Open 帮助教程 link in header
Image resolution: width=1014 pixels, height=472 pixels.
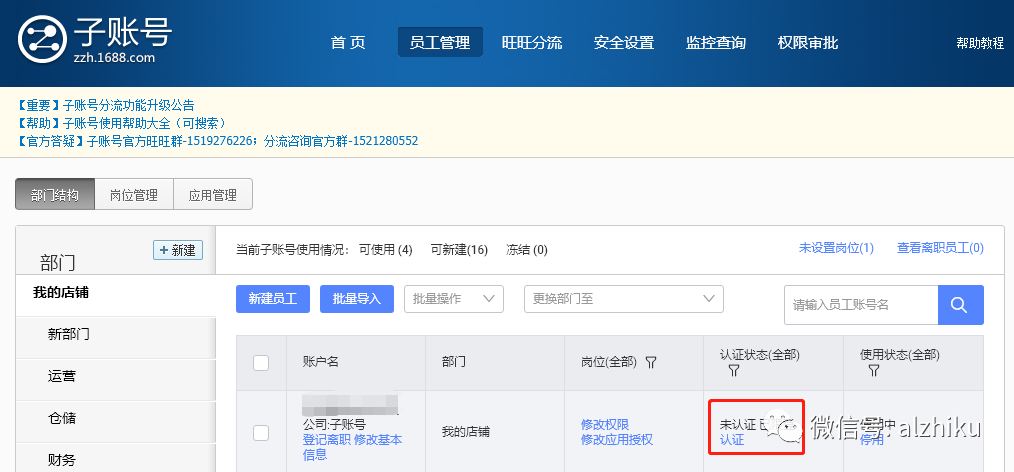(980, 43)
